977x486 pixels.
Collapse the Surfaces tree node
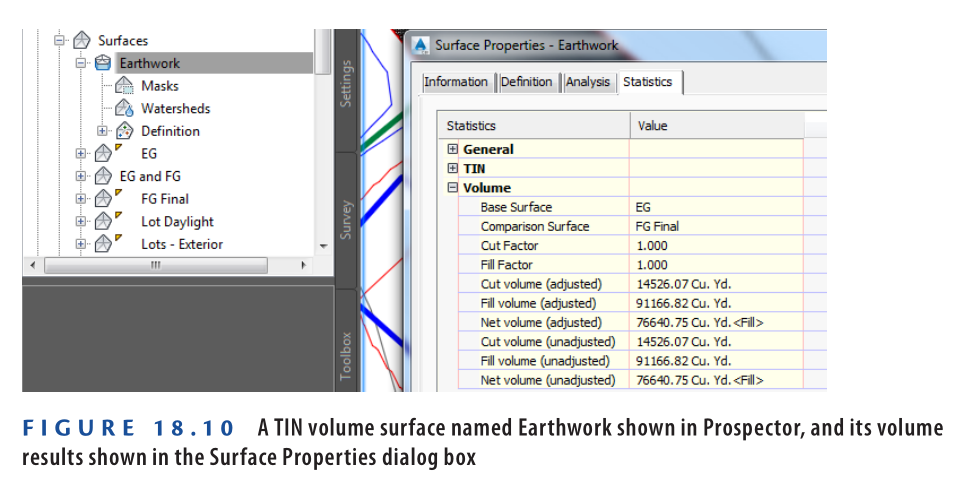(x=59, y=40)
